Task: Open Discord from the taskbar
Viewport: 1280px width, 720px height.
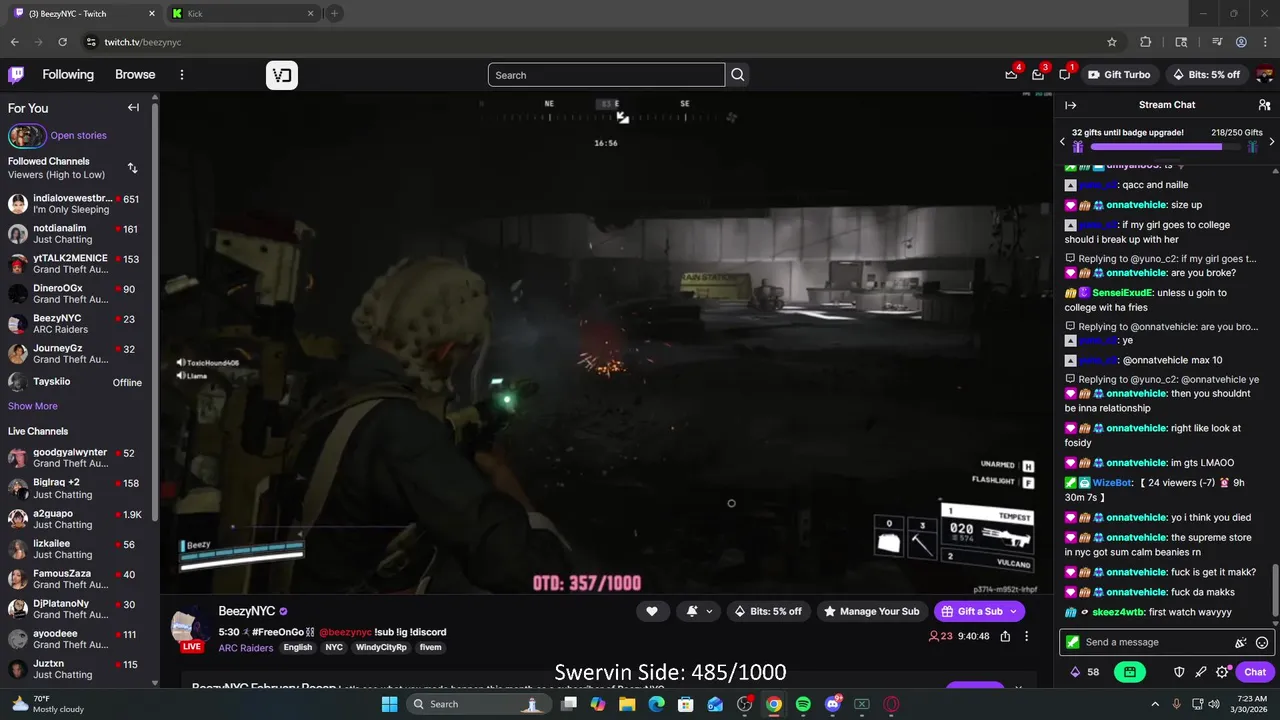Action: click(x=833, y=704)
